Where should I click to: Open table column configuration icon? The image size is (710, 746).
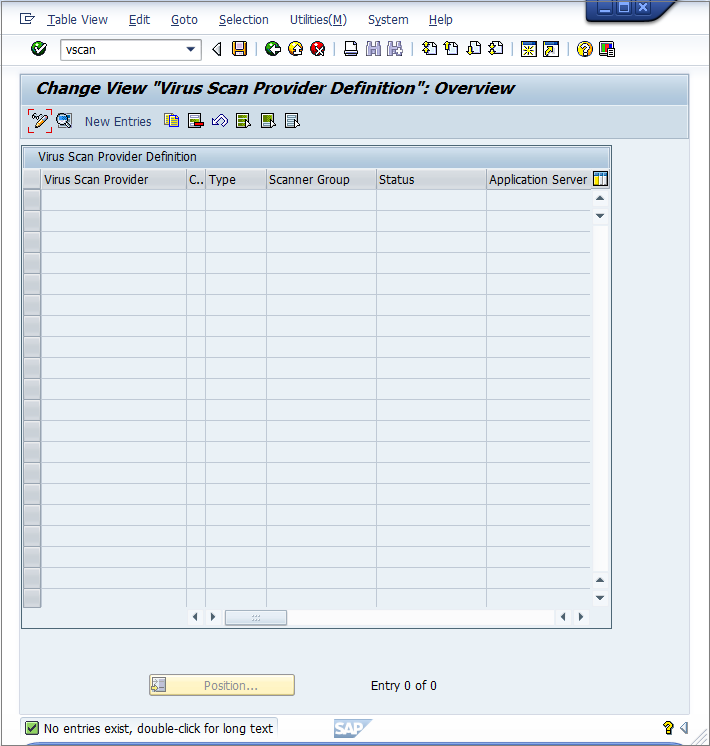pos(600,179)
